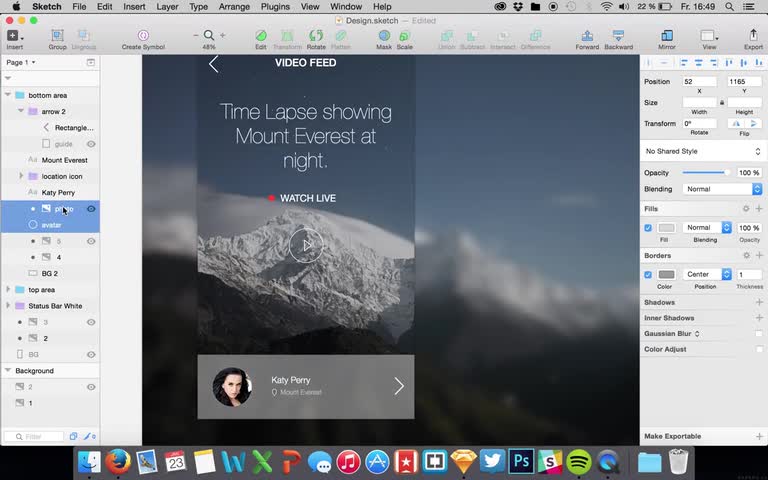Toggle the pages list panel icon
The image size is (768, 480).
pos(91,62)
